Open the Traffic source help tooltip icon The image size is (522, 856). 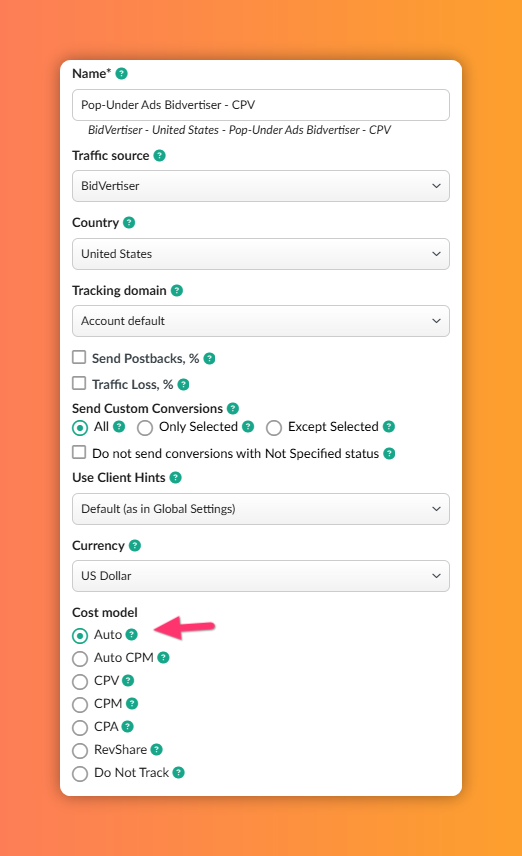coord(159,156)
